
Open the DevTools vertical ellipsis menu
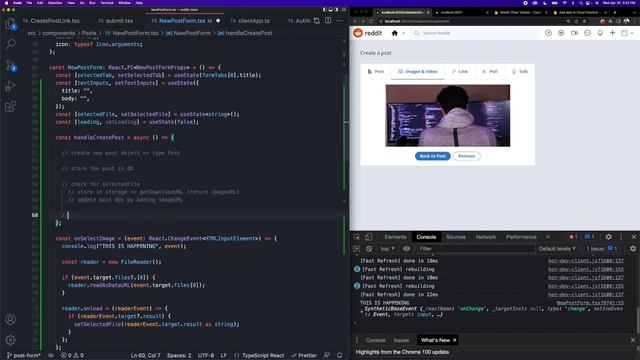(621, 237)
